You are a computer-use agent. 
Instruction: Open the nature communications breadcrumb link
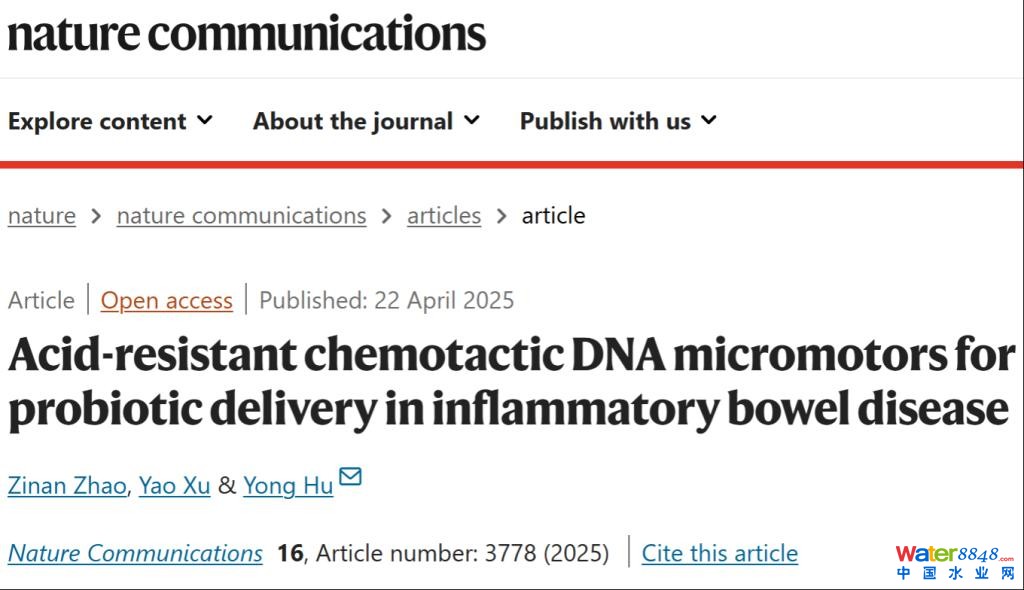(241, 216)
